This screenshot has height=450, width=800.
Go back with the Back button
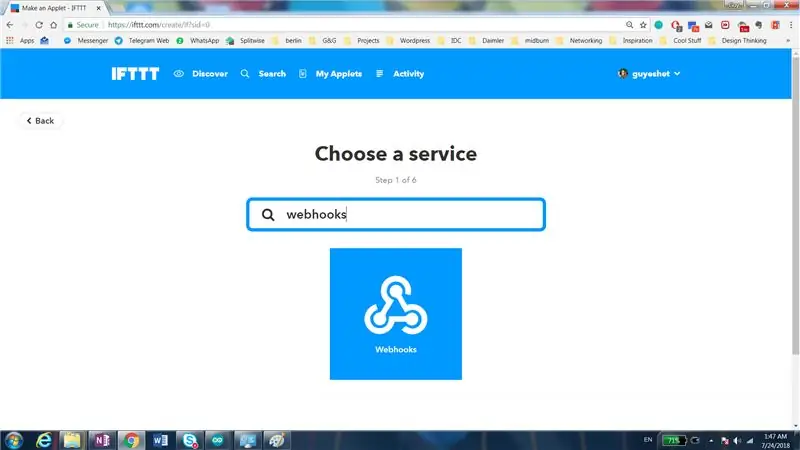point(40,121)
